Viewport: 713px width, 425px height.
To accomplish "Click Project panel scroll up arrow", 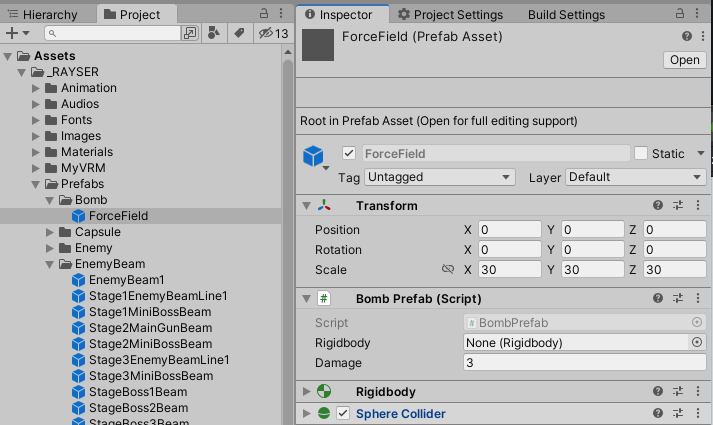I will 288,52.
